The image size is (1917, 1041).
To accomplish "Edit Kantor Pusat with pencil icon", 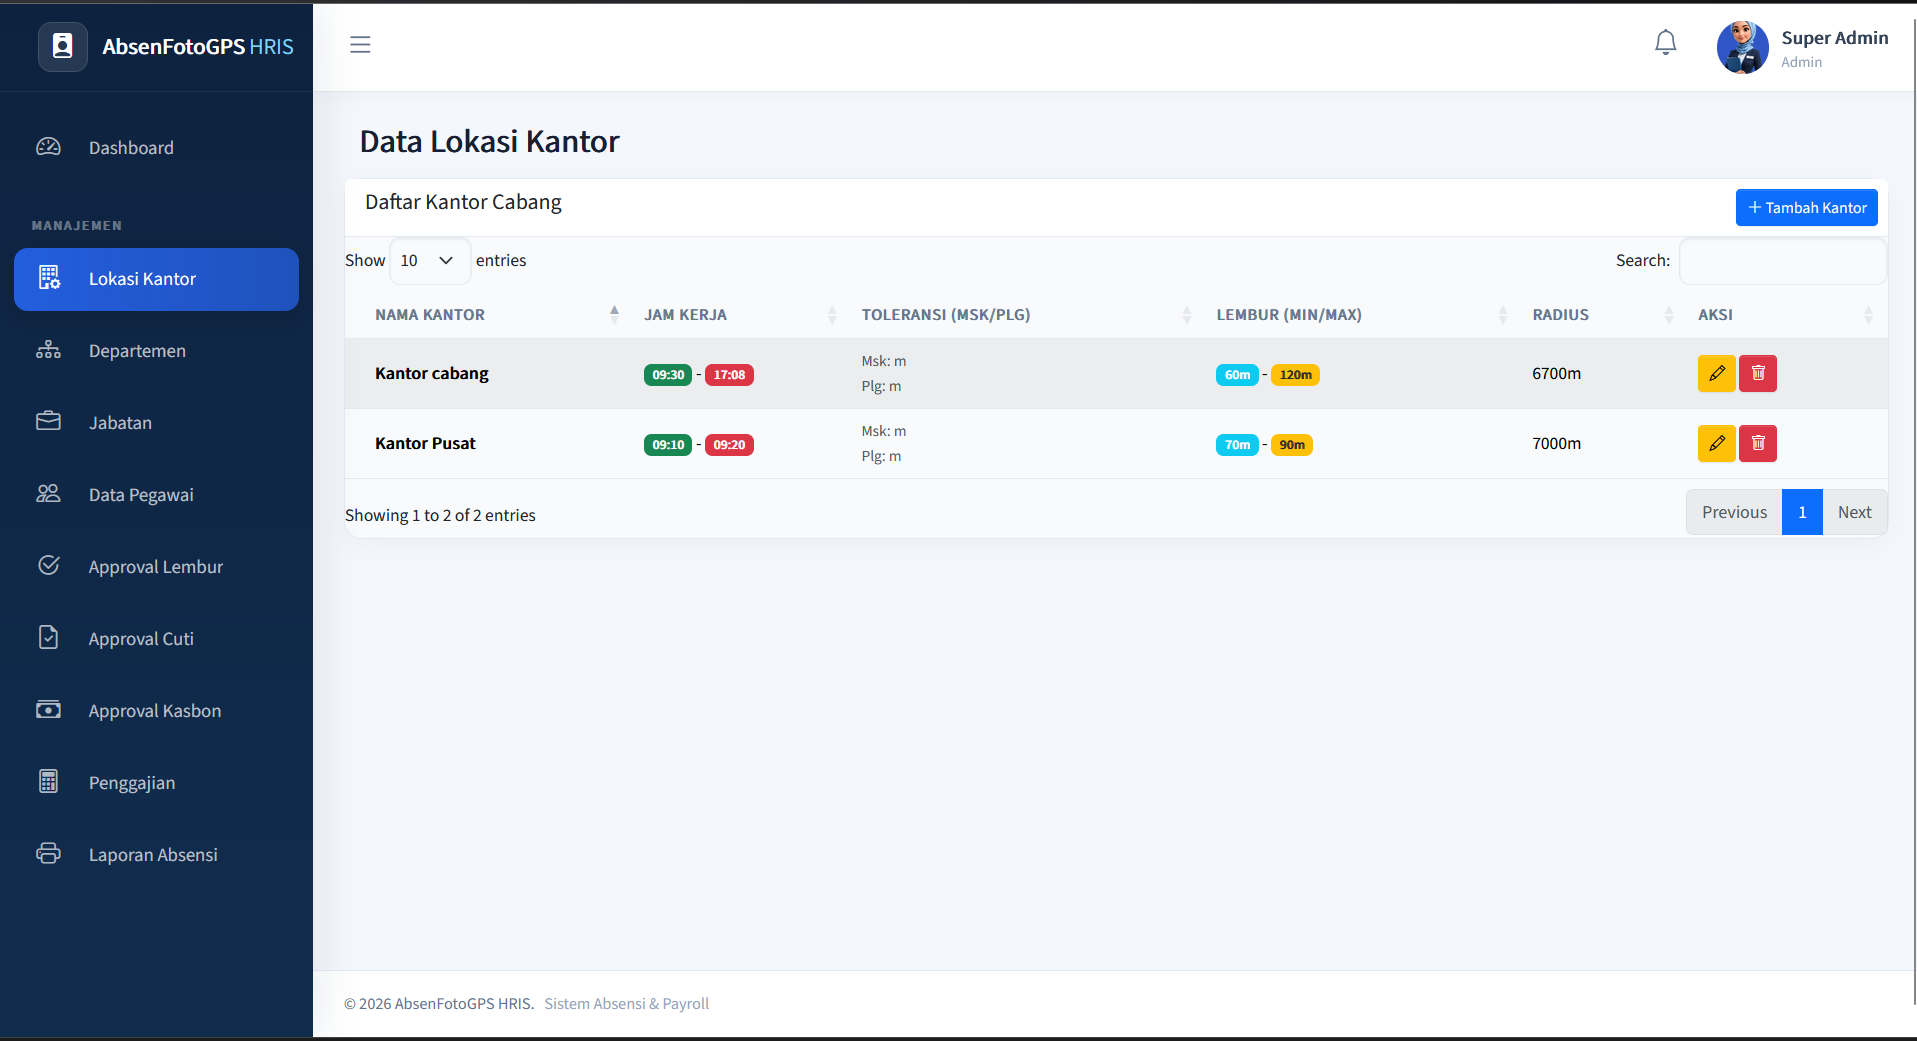I will [1716, 443].
